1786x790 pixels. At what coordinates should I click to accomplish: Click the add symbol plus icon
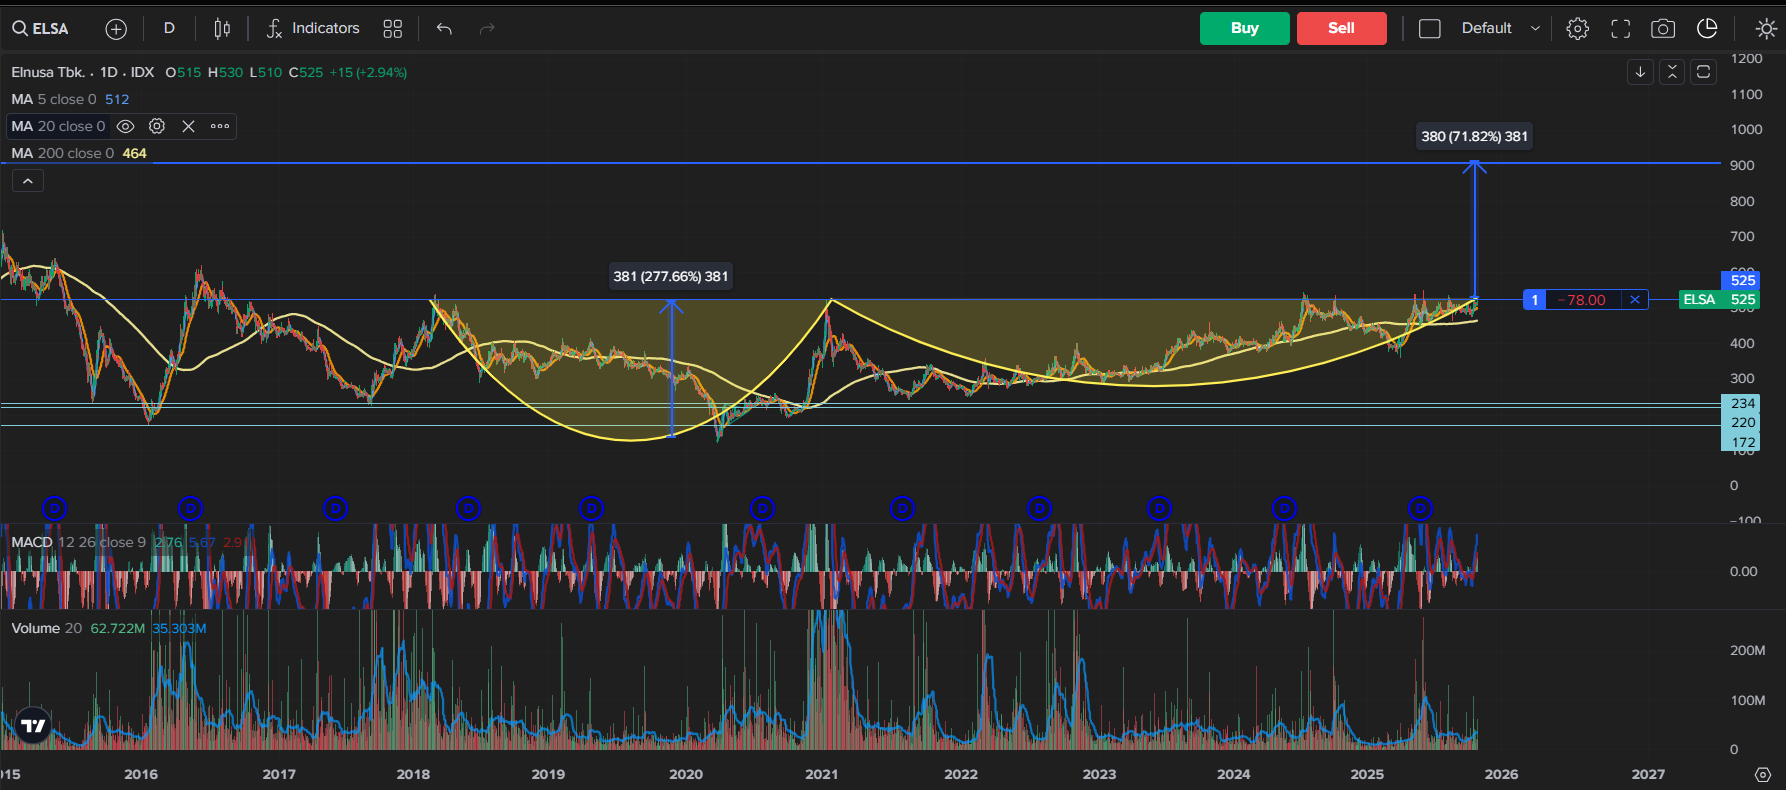116,29
